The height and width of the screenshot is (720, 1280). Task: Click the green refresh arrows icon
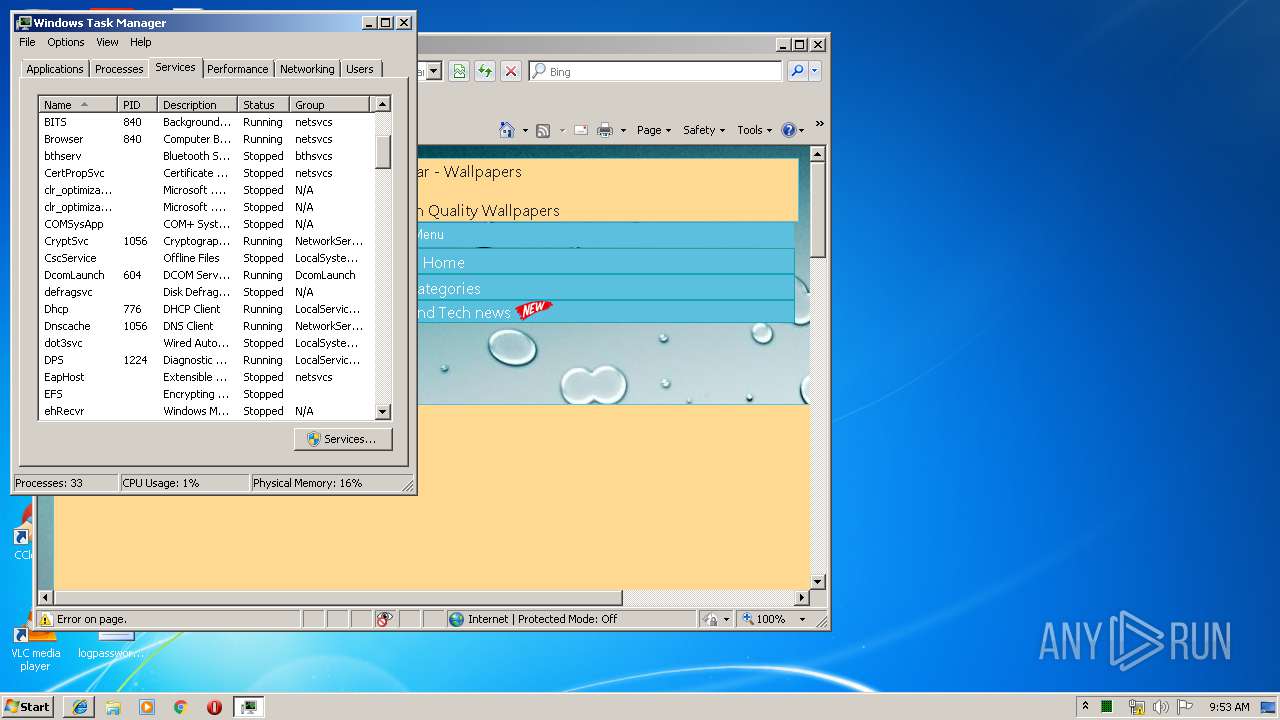(x=485, y=71)
